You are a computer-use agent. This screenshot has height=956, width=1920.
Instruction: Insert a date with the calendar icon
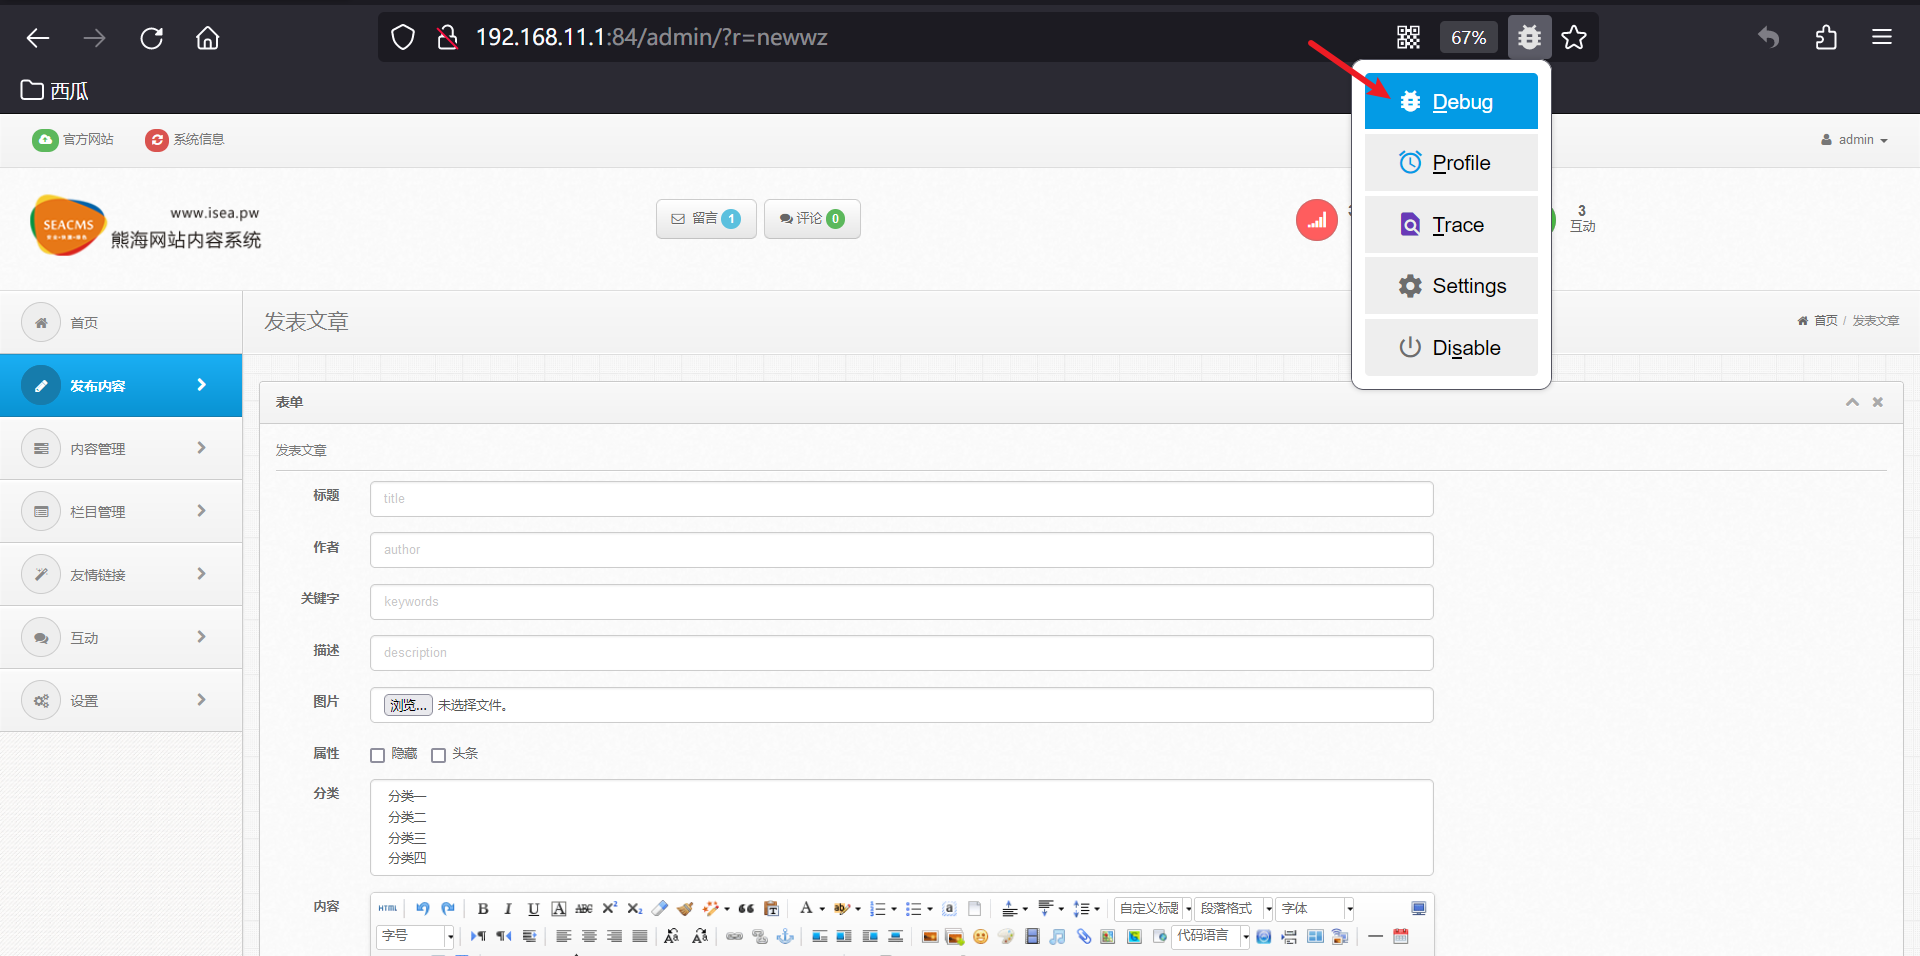click(x=1401, y=936)
